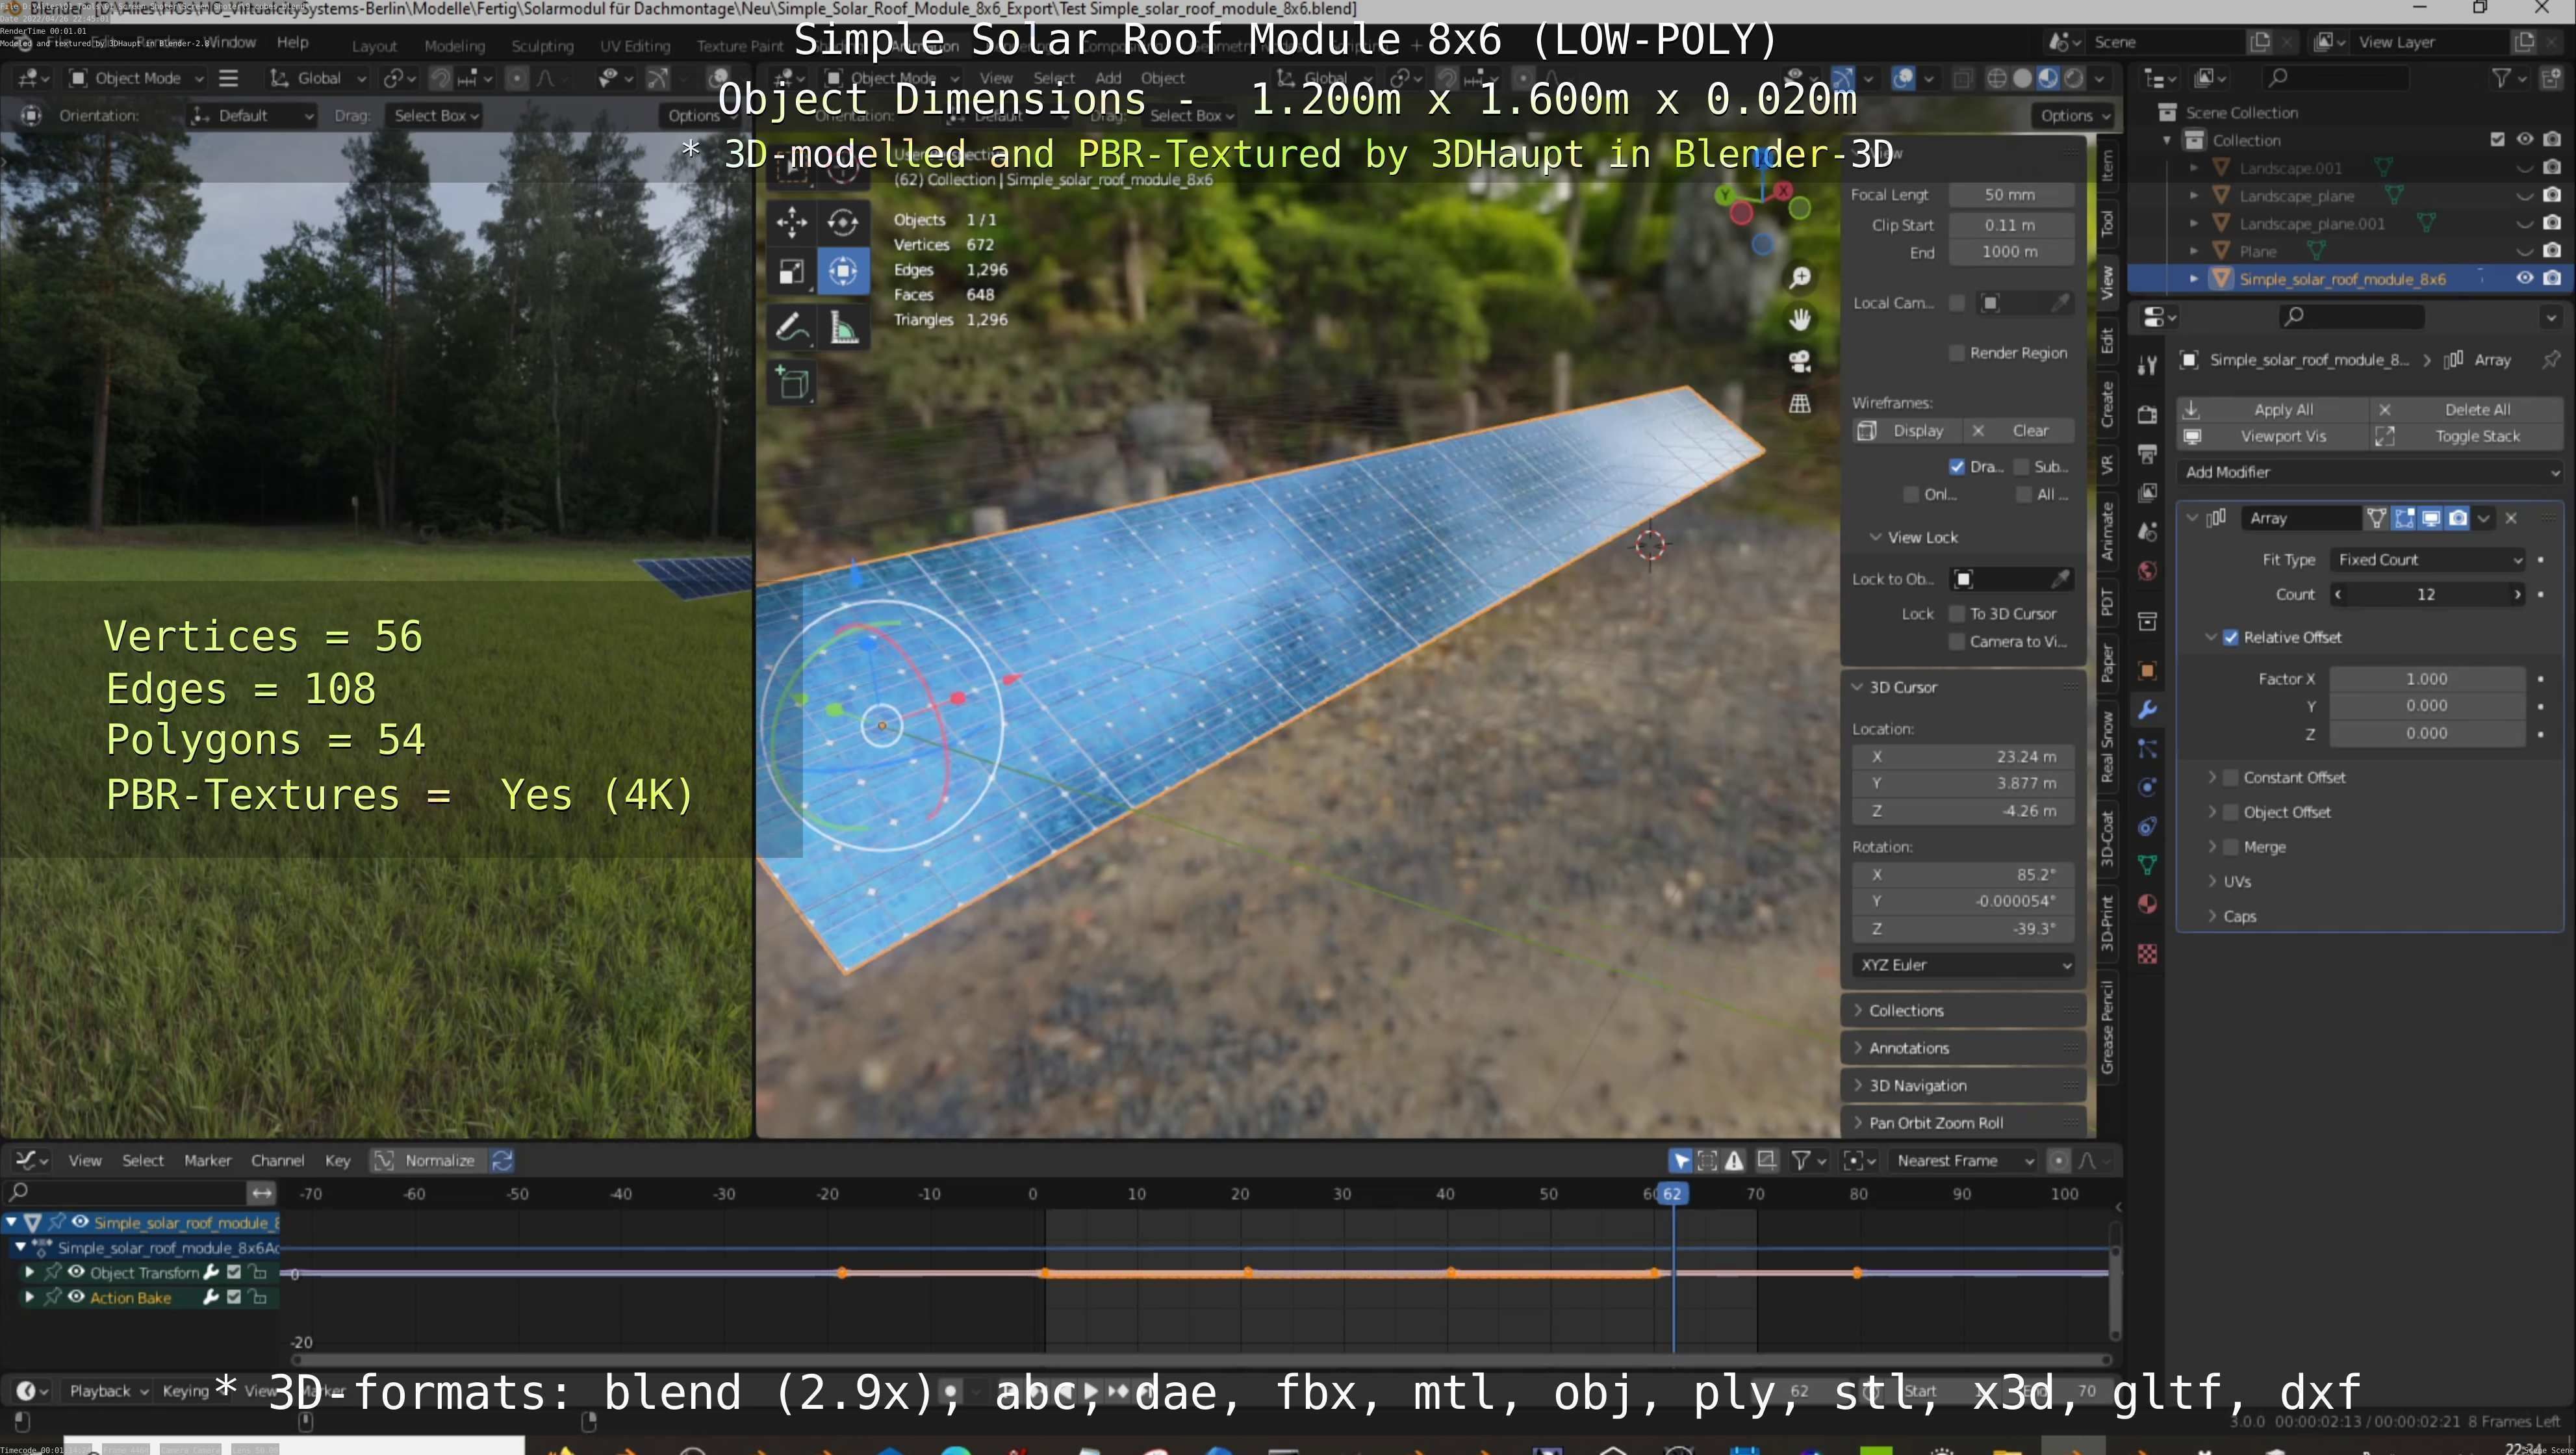Screen dimensions: 2576x1455
Task: Switch to the UV Editing workspace tab
Action: (635, 46)
